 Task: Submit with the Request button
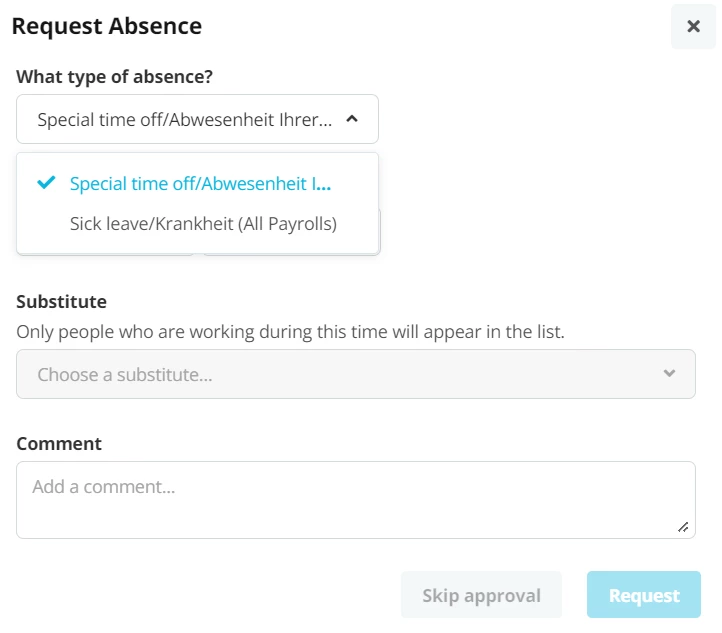[644, 595]
